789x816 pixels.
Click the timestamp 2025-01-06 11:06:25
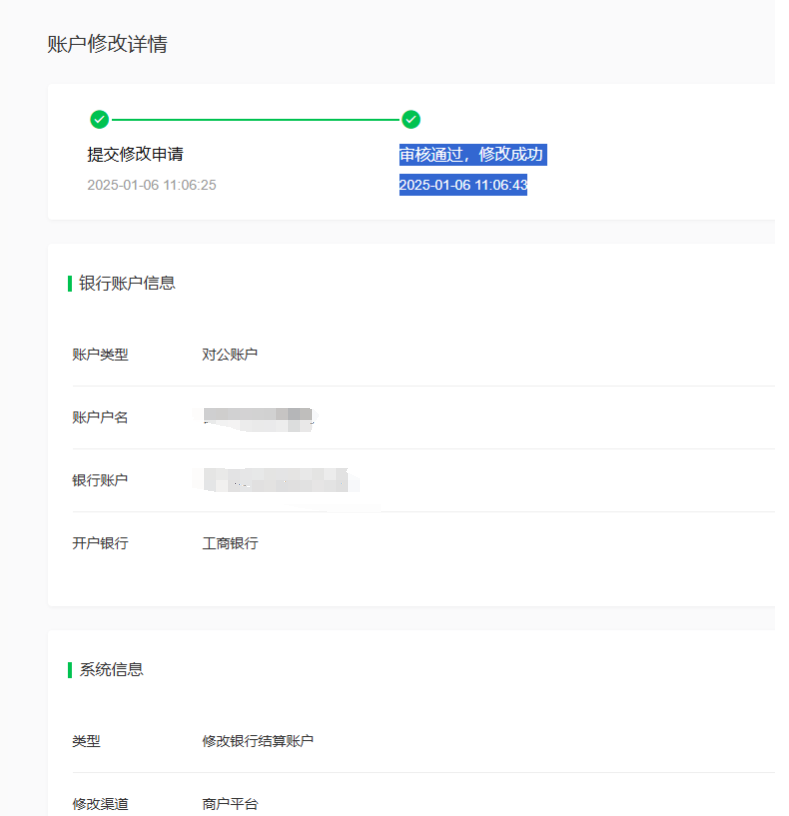pos(151,185)
